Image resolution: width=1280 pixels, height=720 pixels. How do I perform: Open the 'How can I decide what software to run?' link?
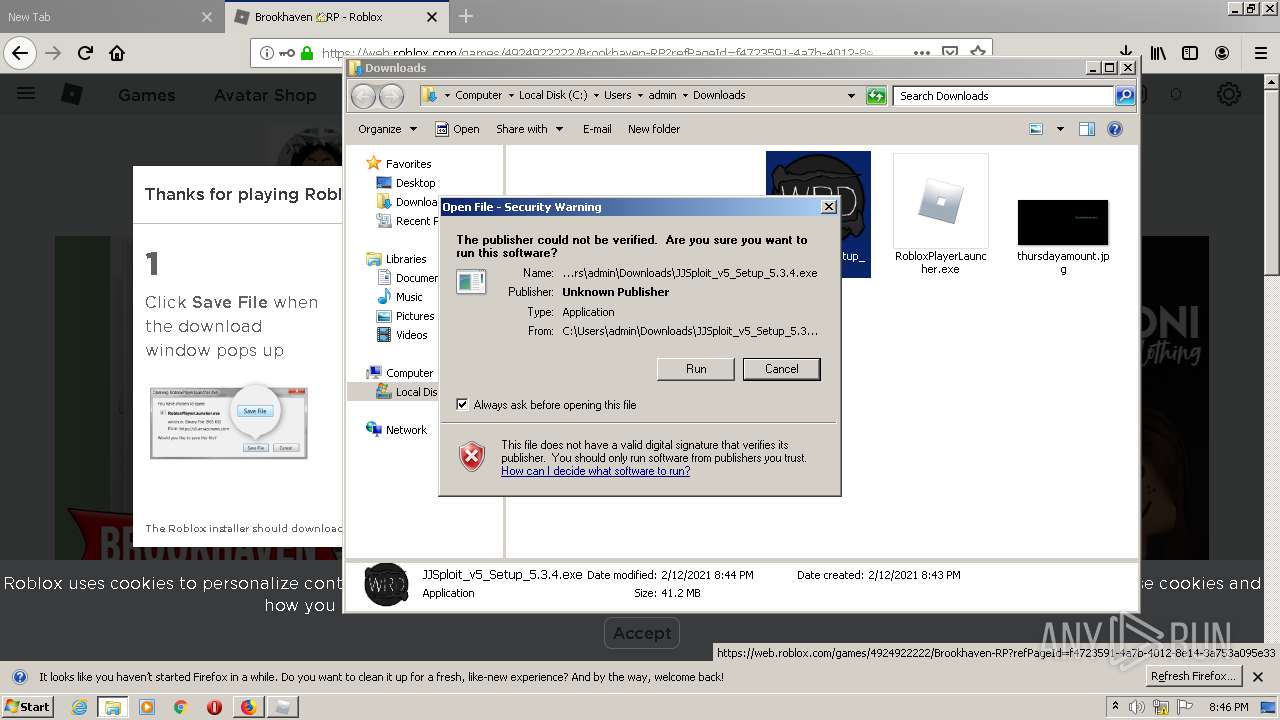tap(595, 471)
